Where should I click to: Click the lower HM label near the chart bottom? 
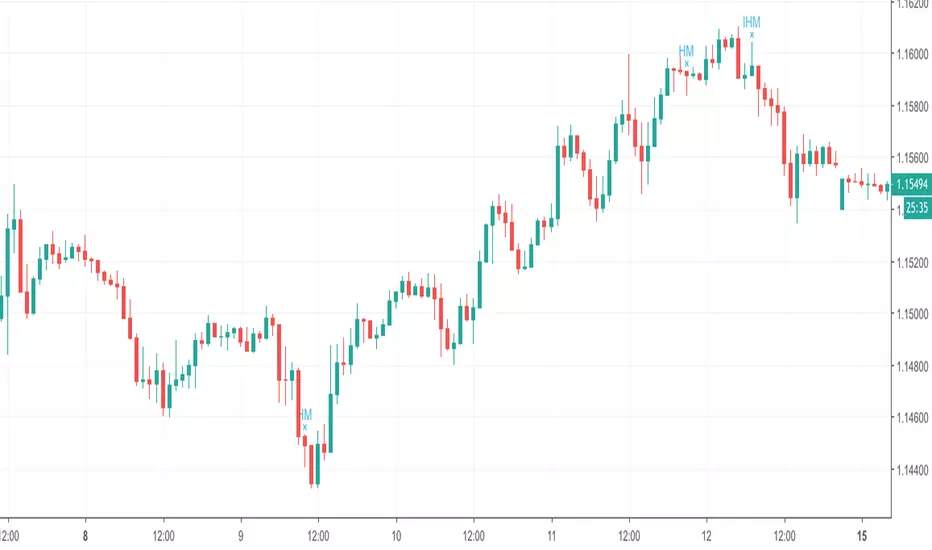pos(305,414)
